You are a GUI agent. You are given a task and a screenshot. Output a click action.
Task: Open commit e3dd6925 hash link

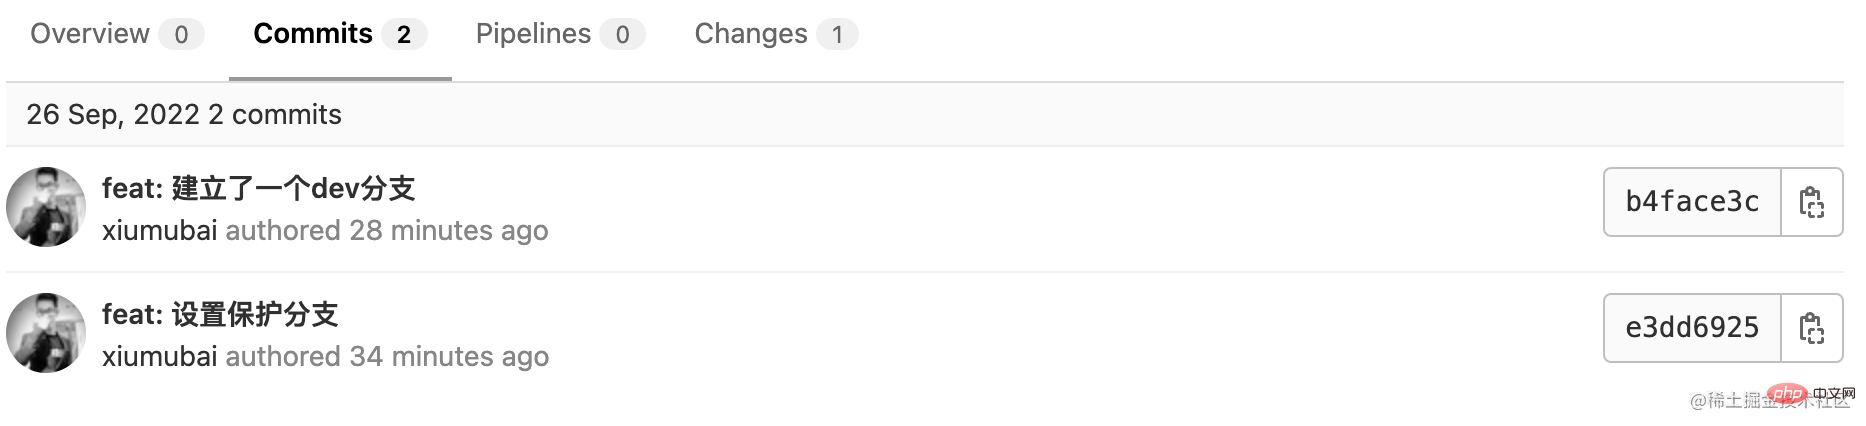[1692, 328]
